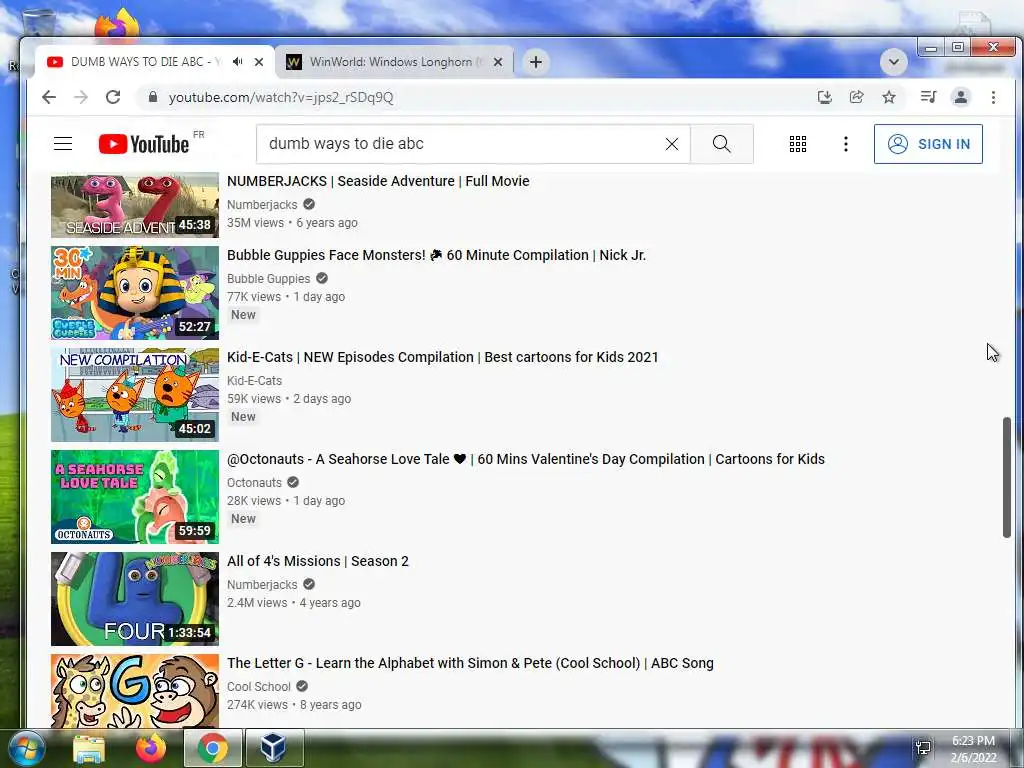The image size is (1024, 768).
Task: Expand the tab search dropdown arrow
Action: tap(893, 62)
